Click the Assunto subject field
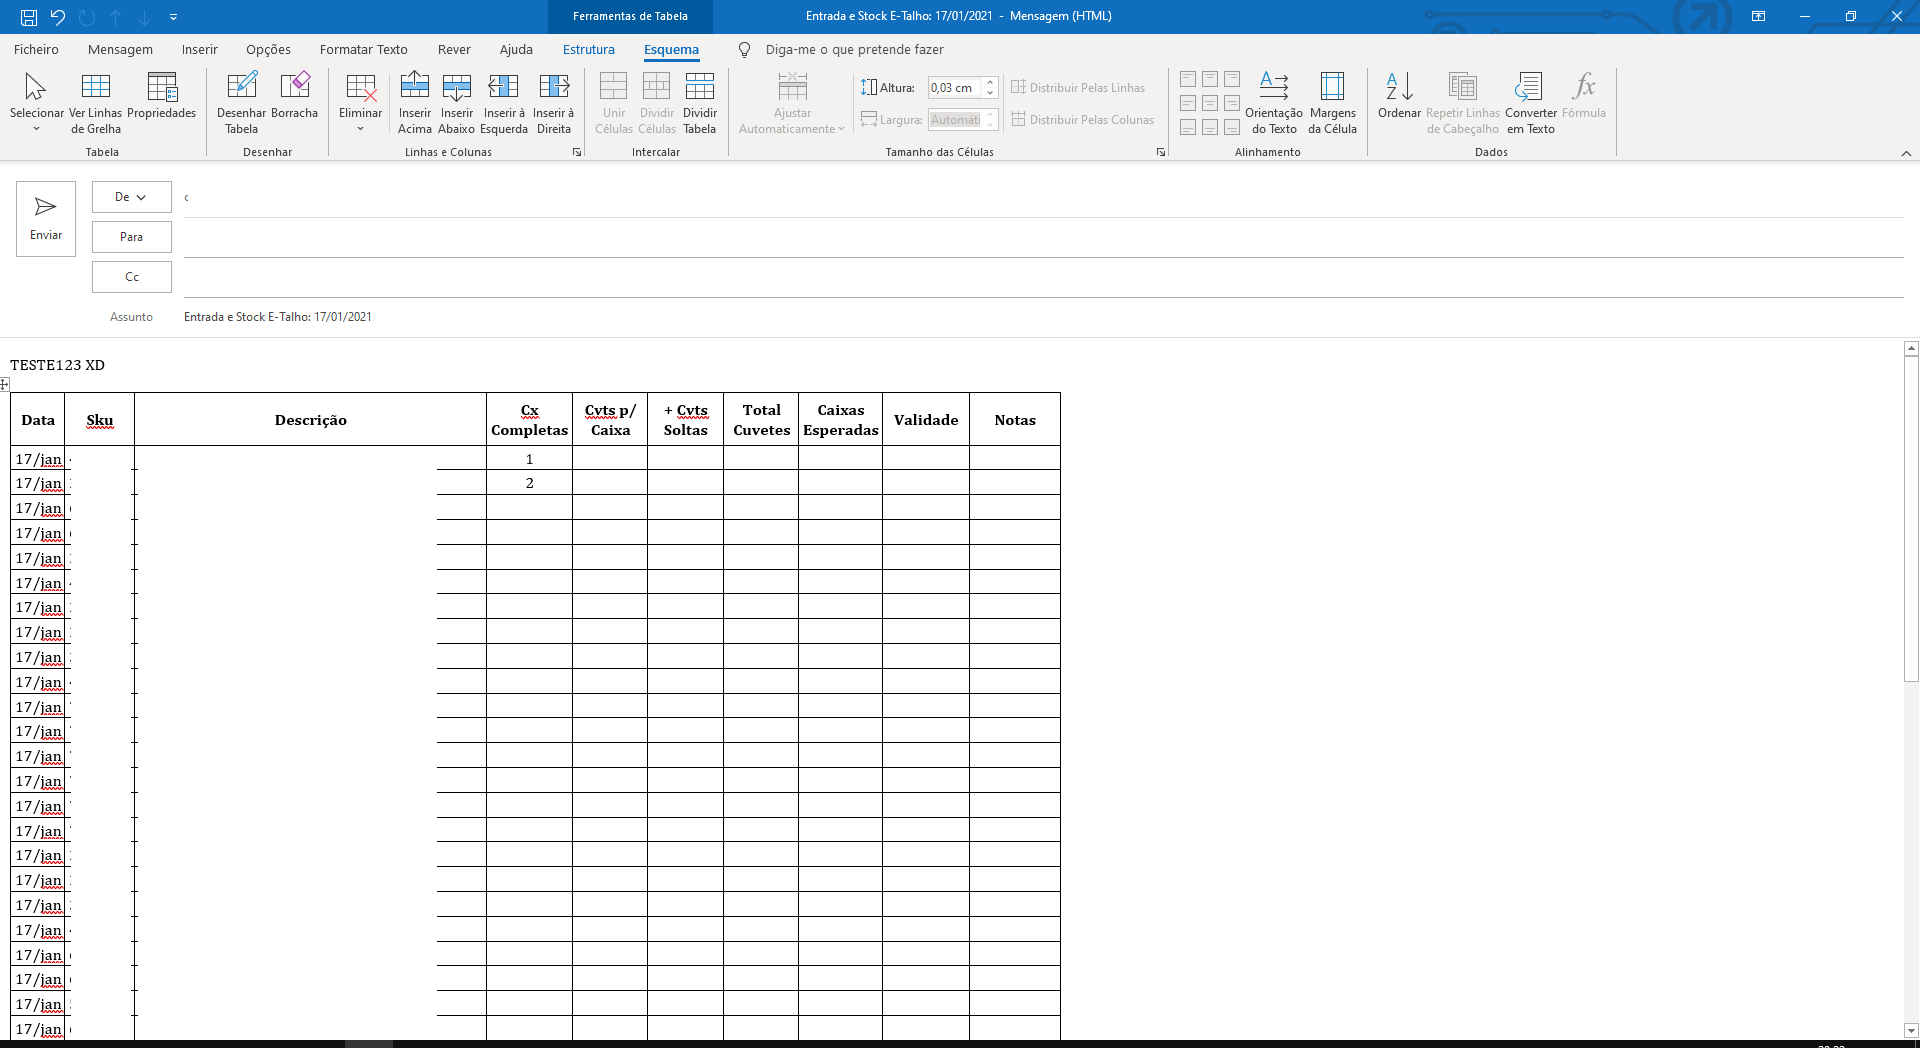The width and height of the screenshot is (1920, 1048). click(x=1043, y=317)
